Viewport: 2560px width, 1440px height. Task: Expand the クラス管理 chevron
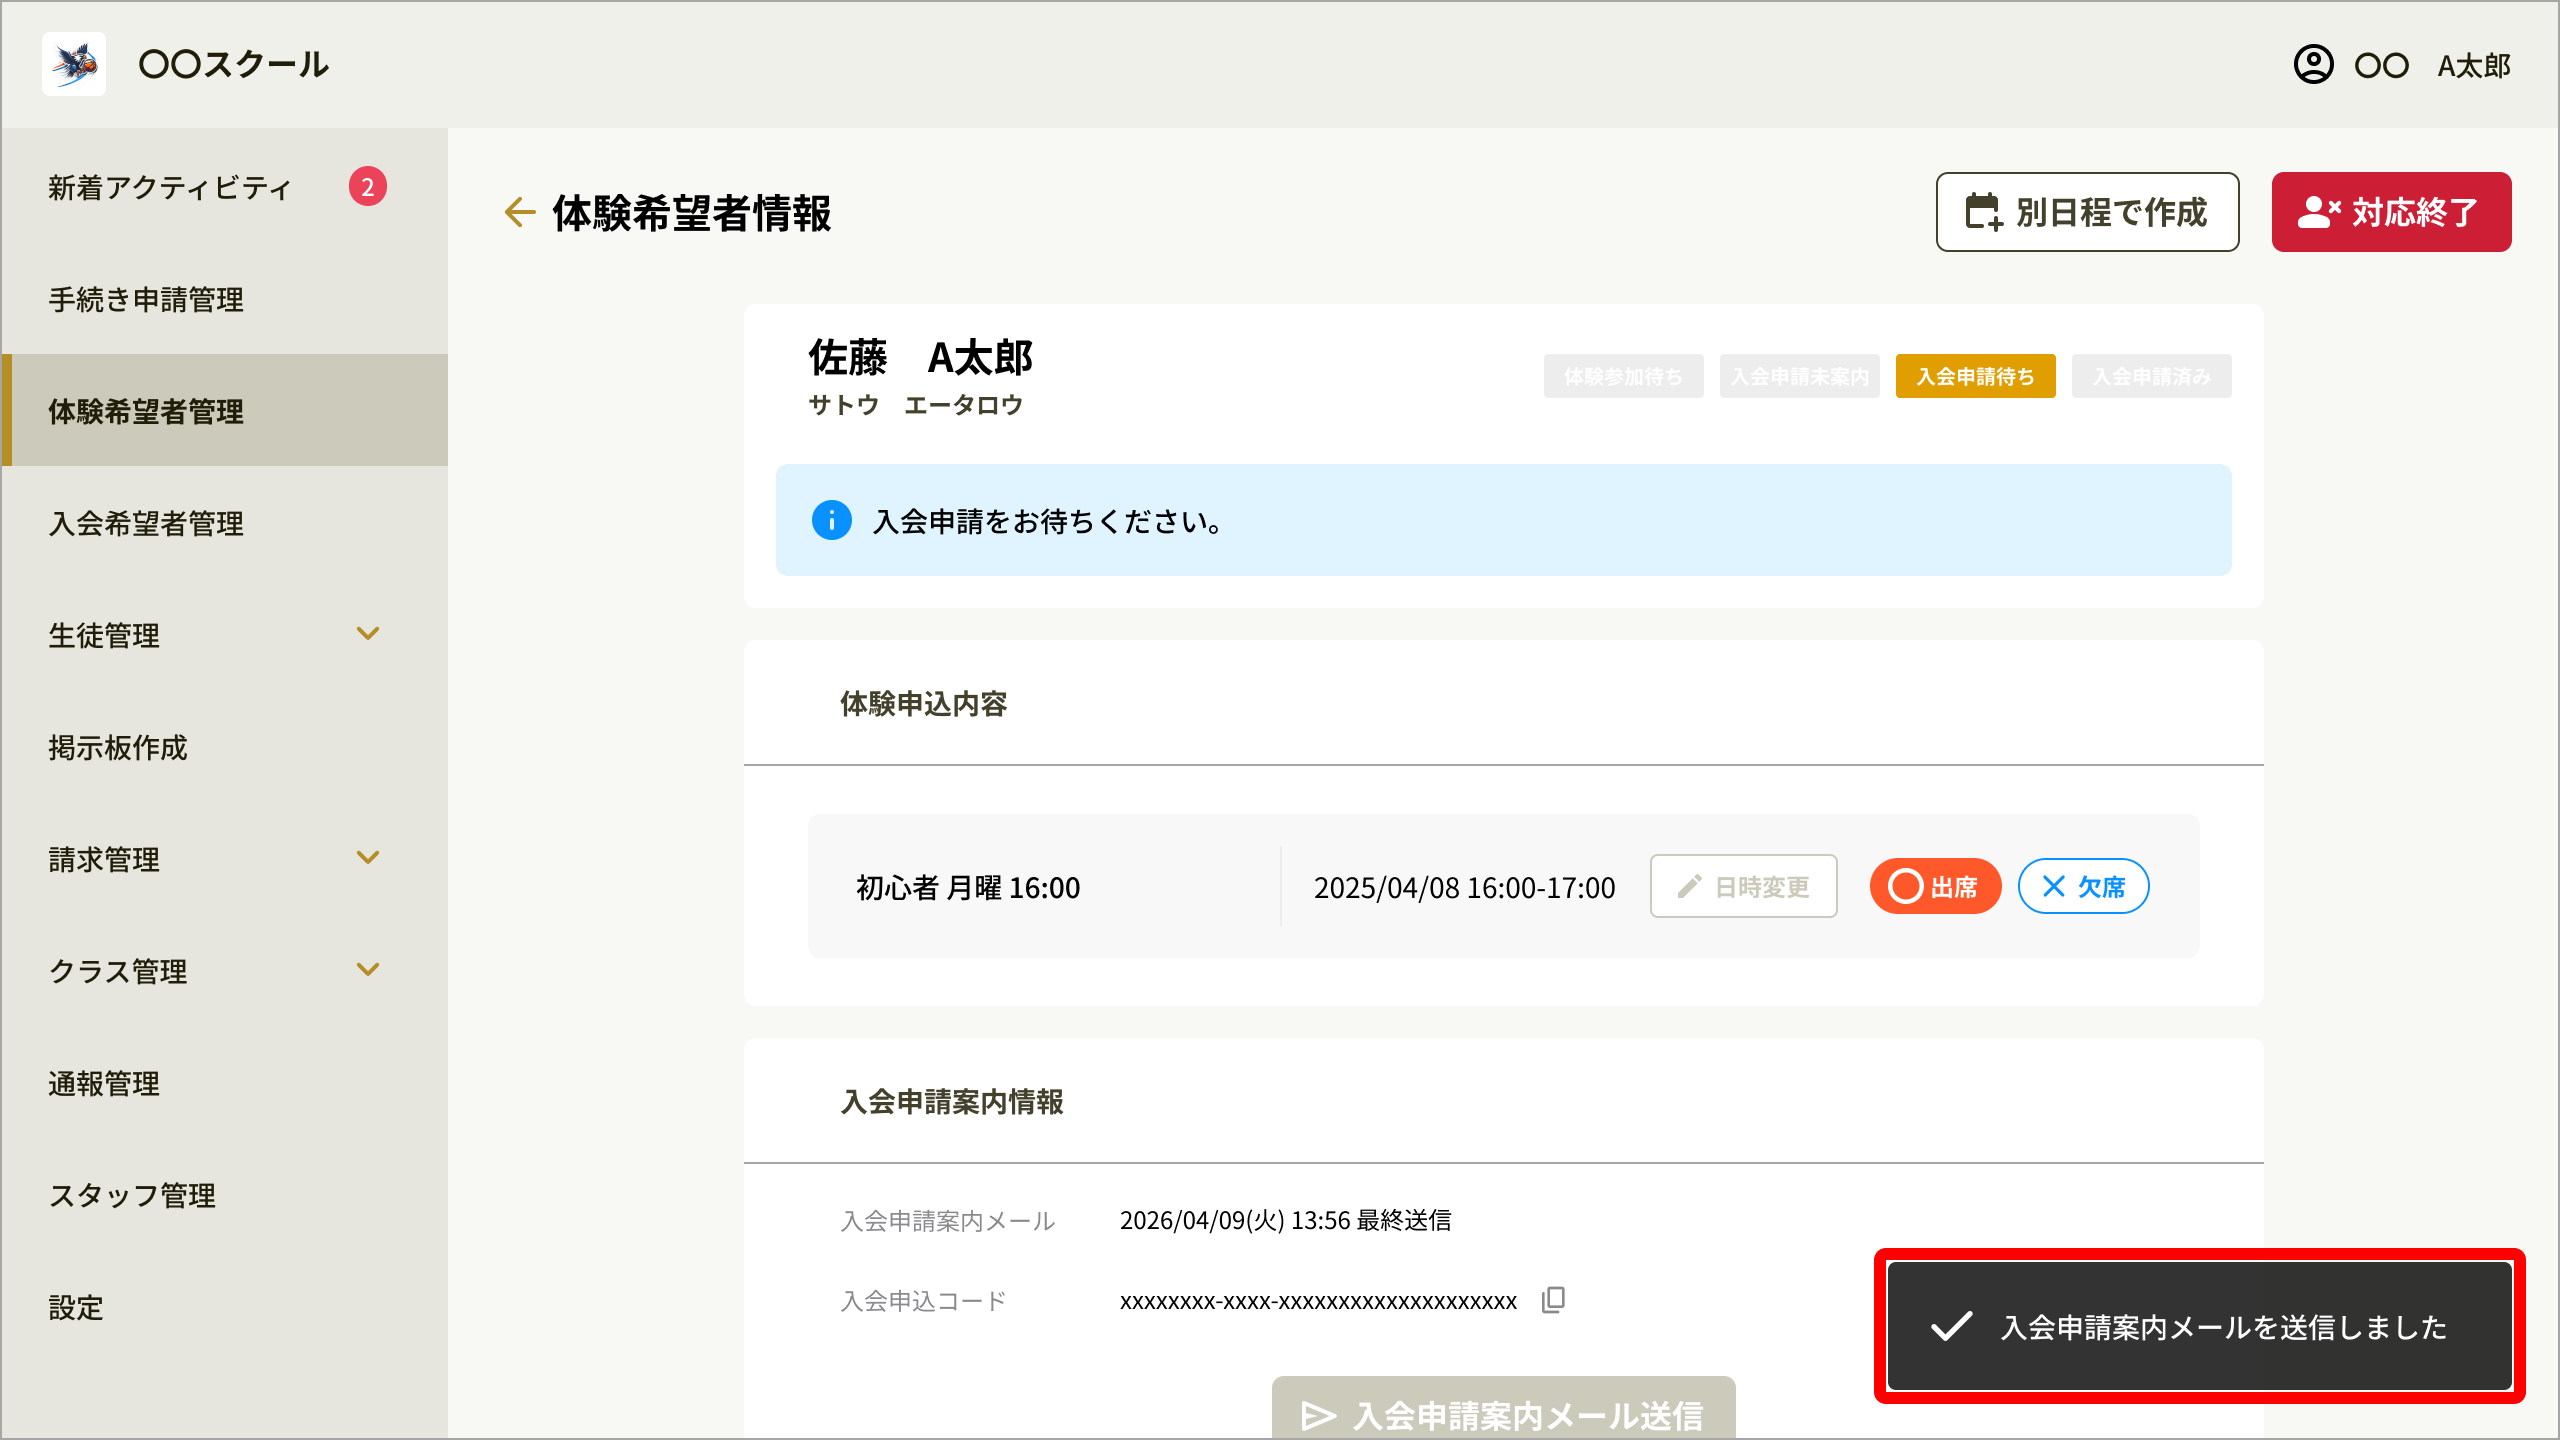coord(368,970)
